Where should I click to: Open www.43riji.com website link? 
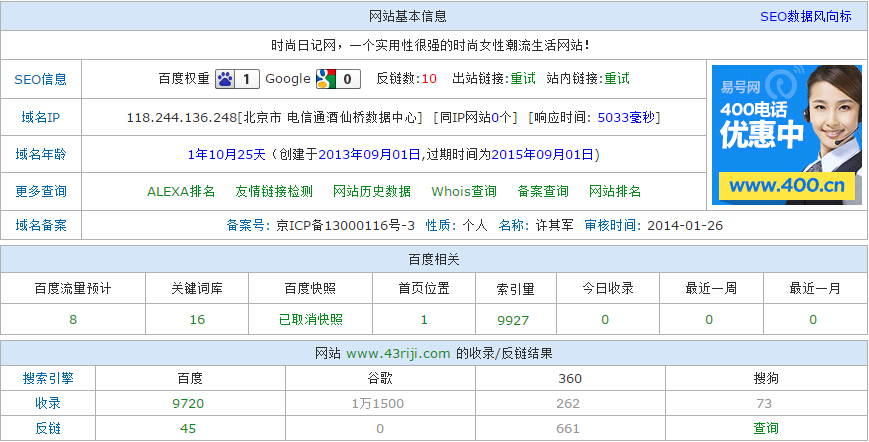tap(398, 354)
